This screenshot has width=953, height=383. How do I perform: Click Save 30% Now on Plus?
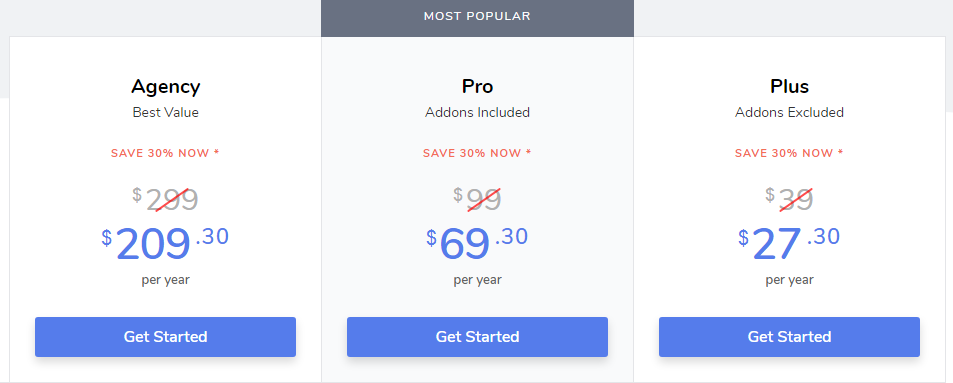[x=789, y=153]
